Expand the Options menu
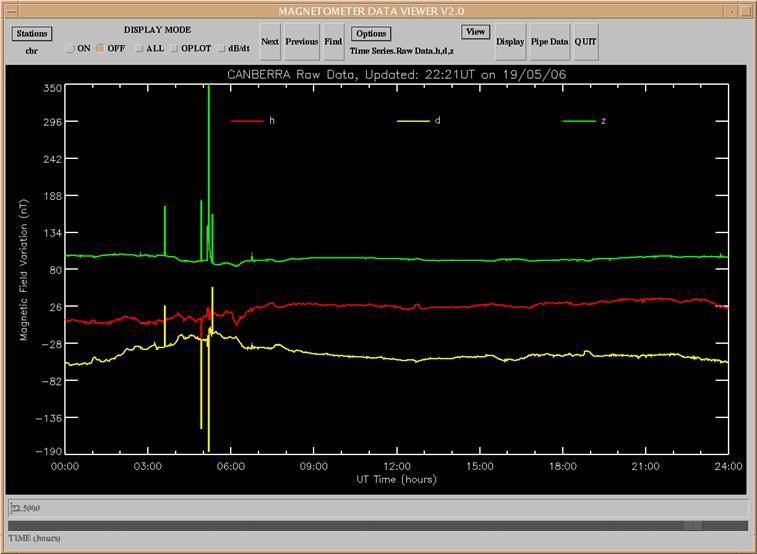 (370, 33)
